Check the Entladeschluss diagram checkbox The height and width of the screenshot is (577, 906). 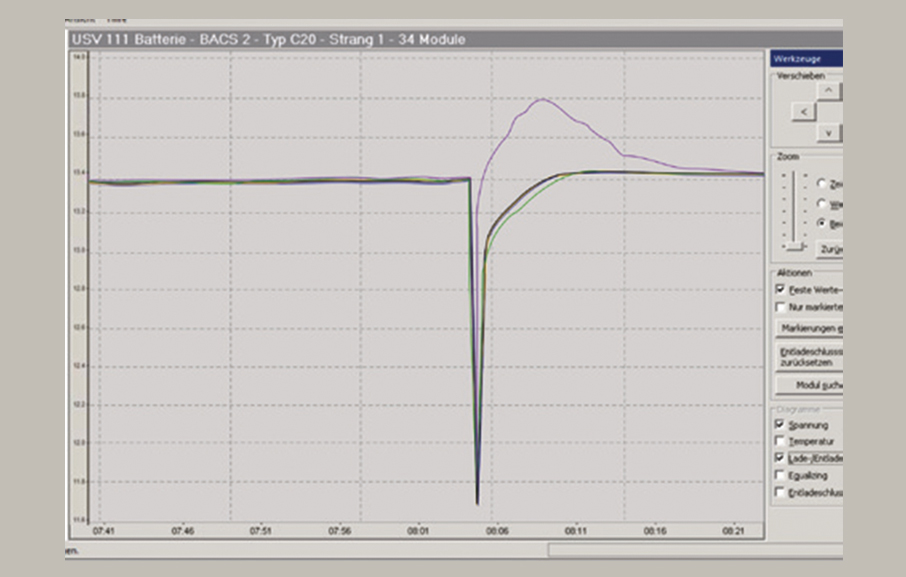780,493
